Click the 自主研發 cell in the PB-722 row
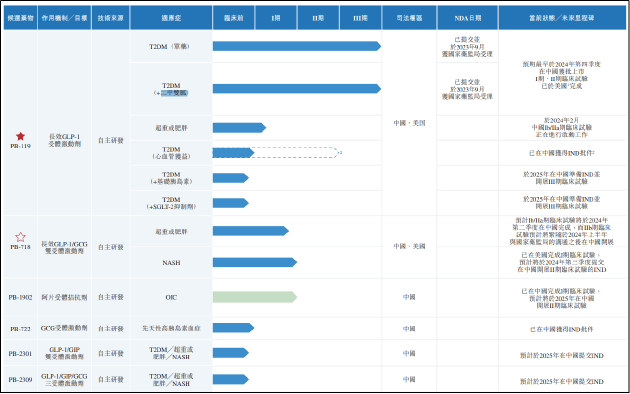This screenshot has height=394, width=630. click(x=110, y=329)
